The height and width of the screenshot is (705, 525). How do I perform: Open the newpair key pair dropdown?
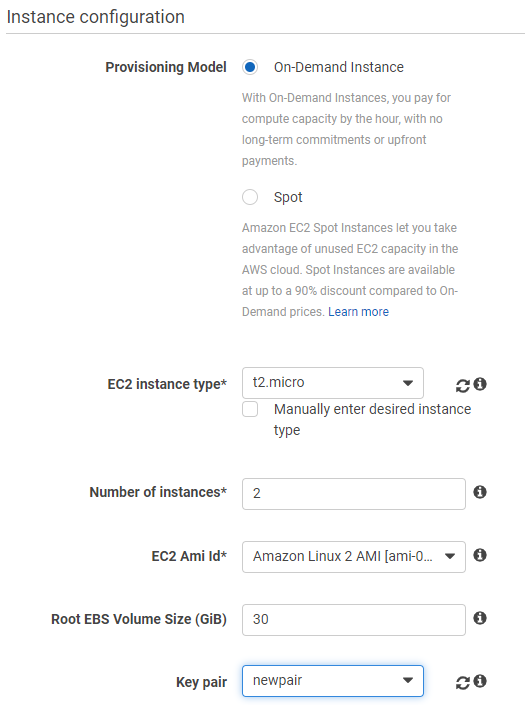[x=333, y=681]
